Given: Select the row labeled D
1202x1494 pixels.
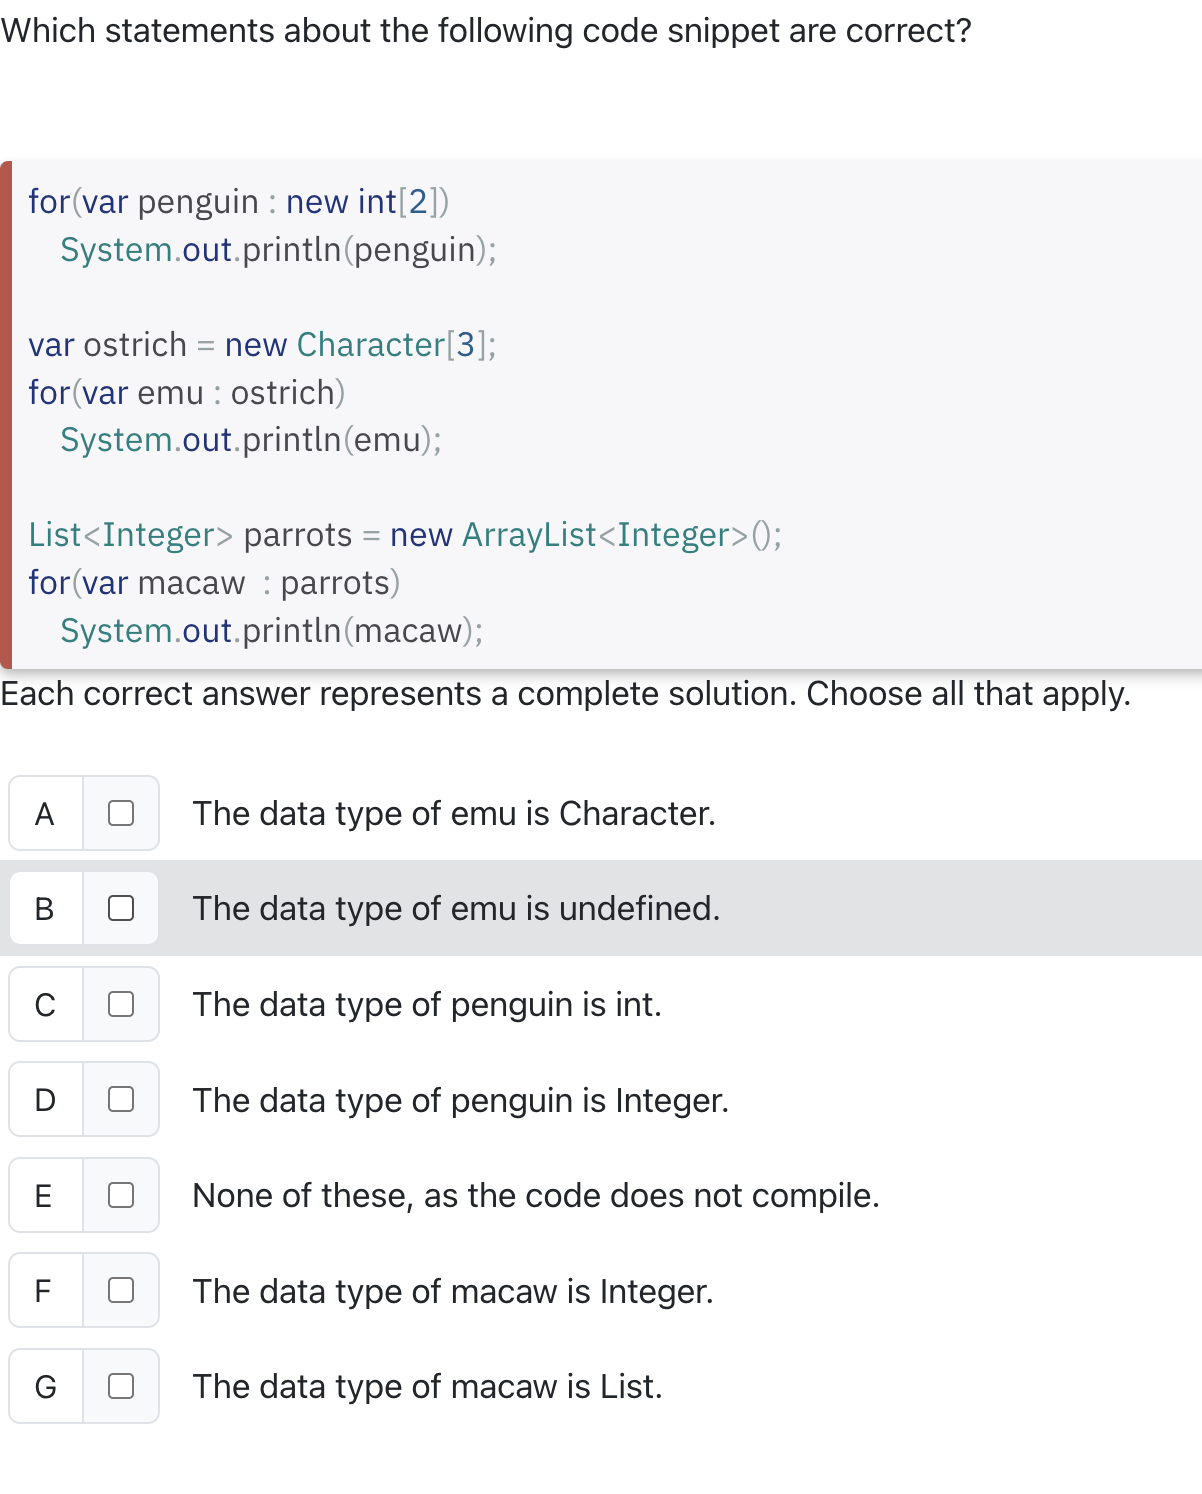Looking at the screenshot, I should point(44,1100).
